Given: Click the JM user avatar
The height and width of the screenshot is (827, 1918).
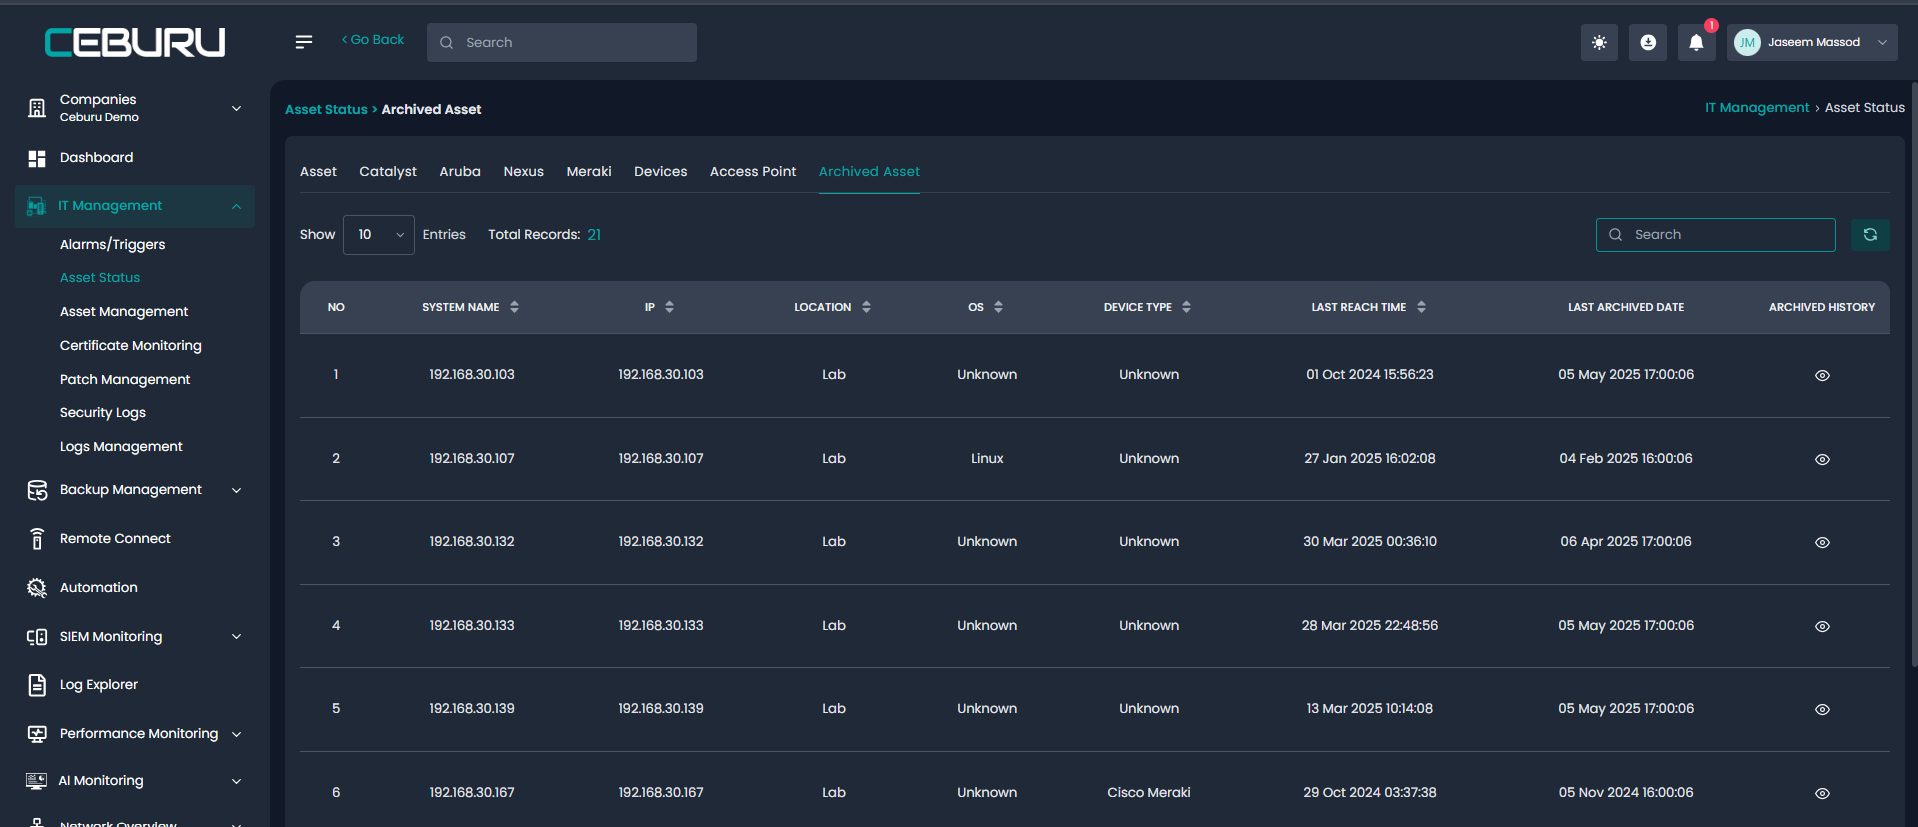Looking at the screenshot, I should 1747,42.
